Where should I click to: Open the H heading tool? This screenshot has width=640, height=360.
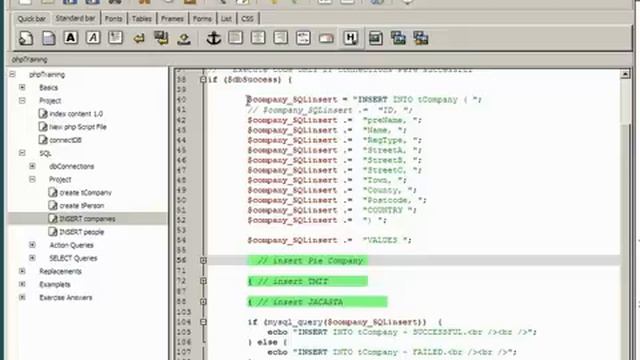pos(350,38)
